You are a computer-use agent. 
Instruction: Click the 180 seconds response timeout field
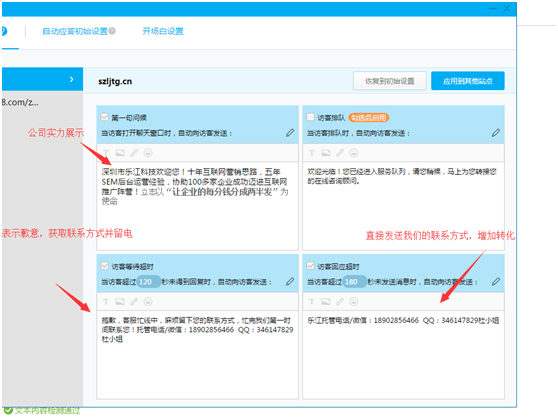(354, 282)
